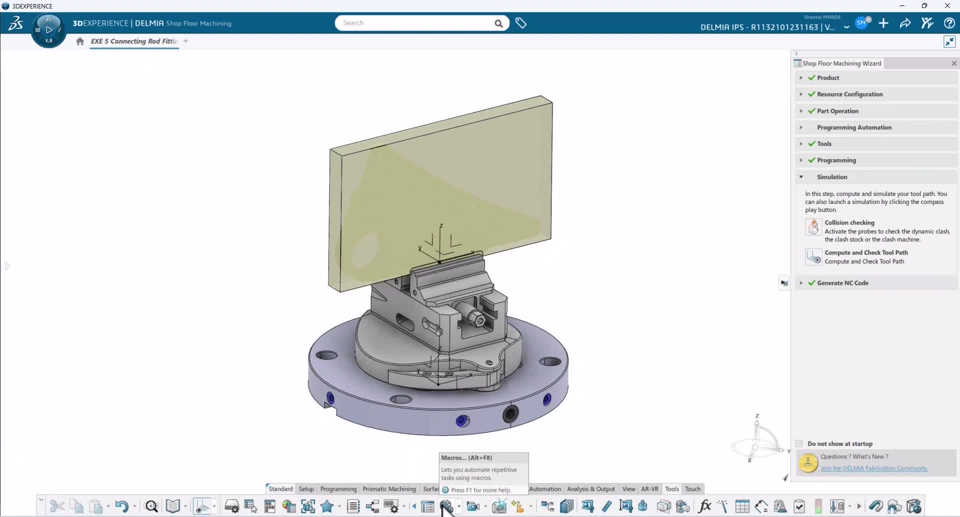
Task: Open the Help question mark icon
Action: coord(949,23)
